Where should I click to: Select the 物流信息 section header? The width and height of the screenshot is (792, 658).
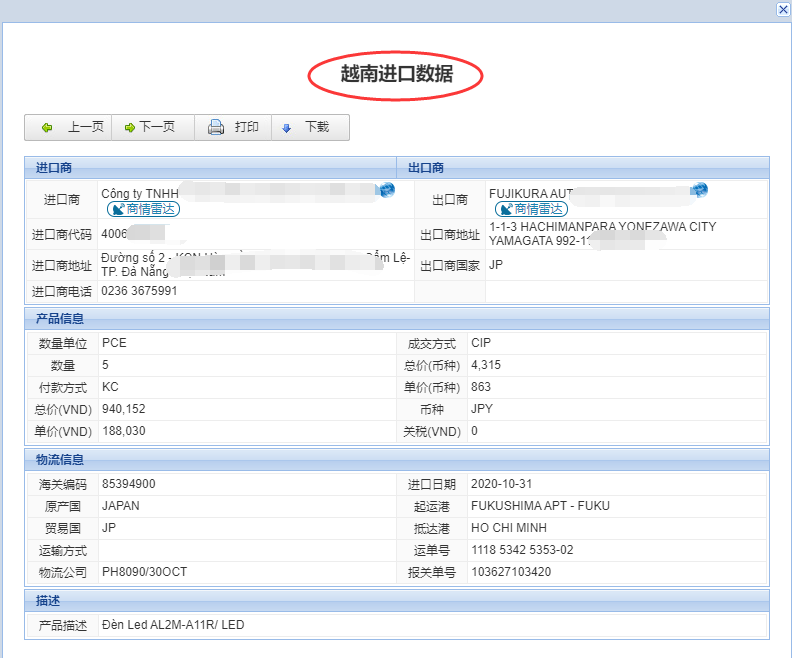coord(59,460)
